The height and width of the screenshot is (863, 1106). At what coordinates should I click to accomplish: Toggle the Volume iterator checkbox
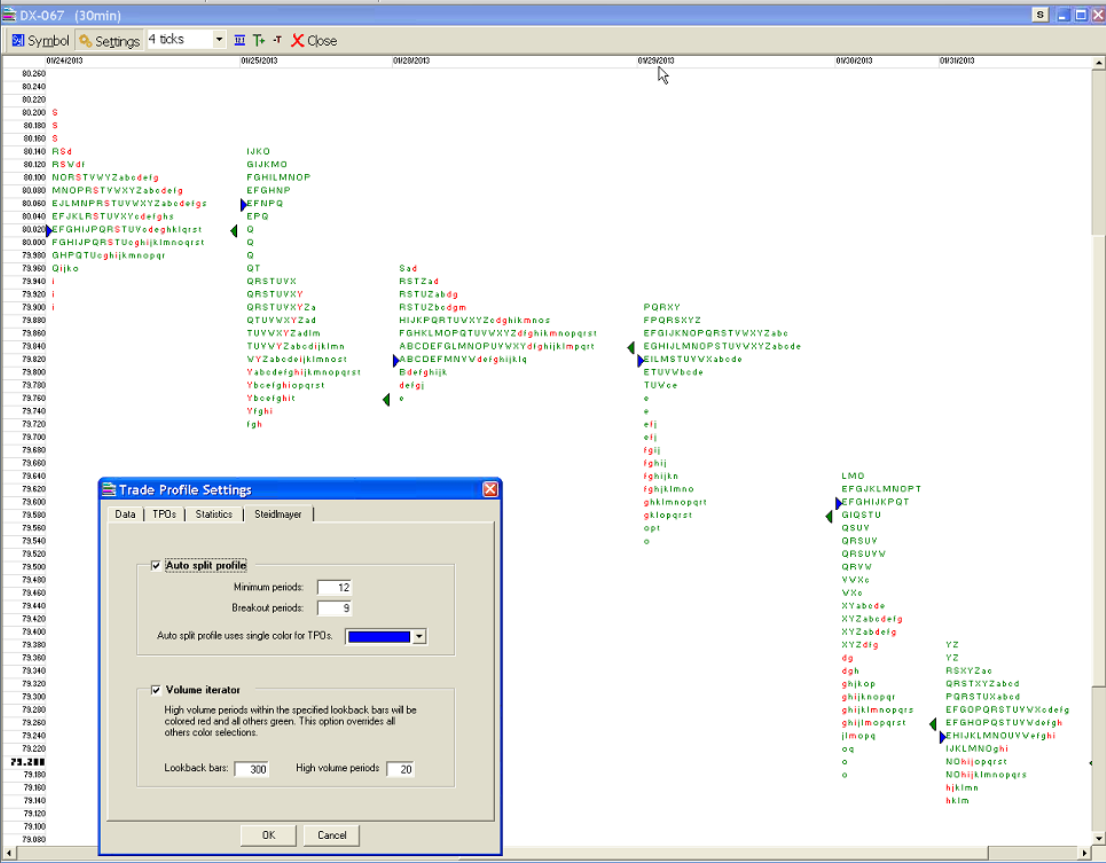pyautogui.click(x=156, y=689)
